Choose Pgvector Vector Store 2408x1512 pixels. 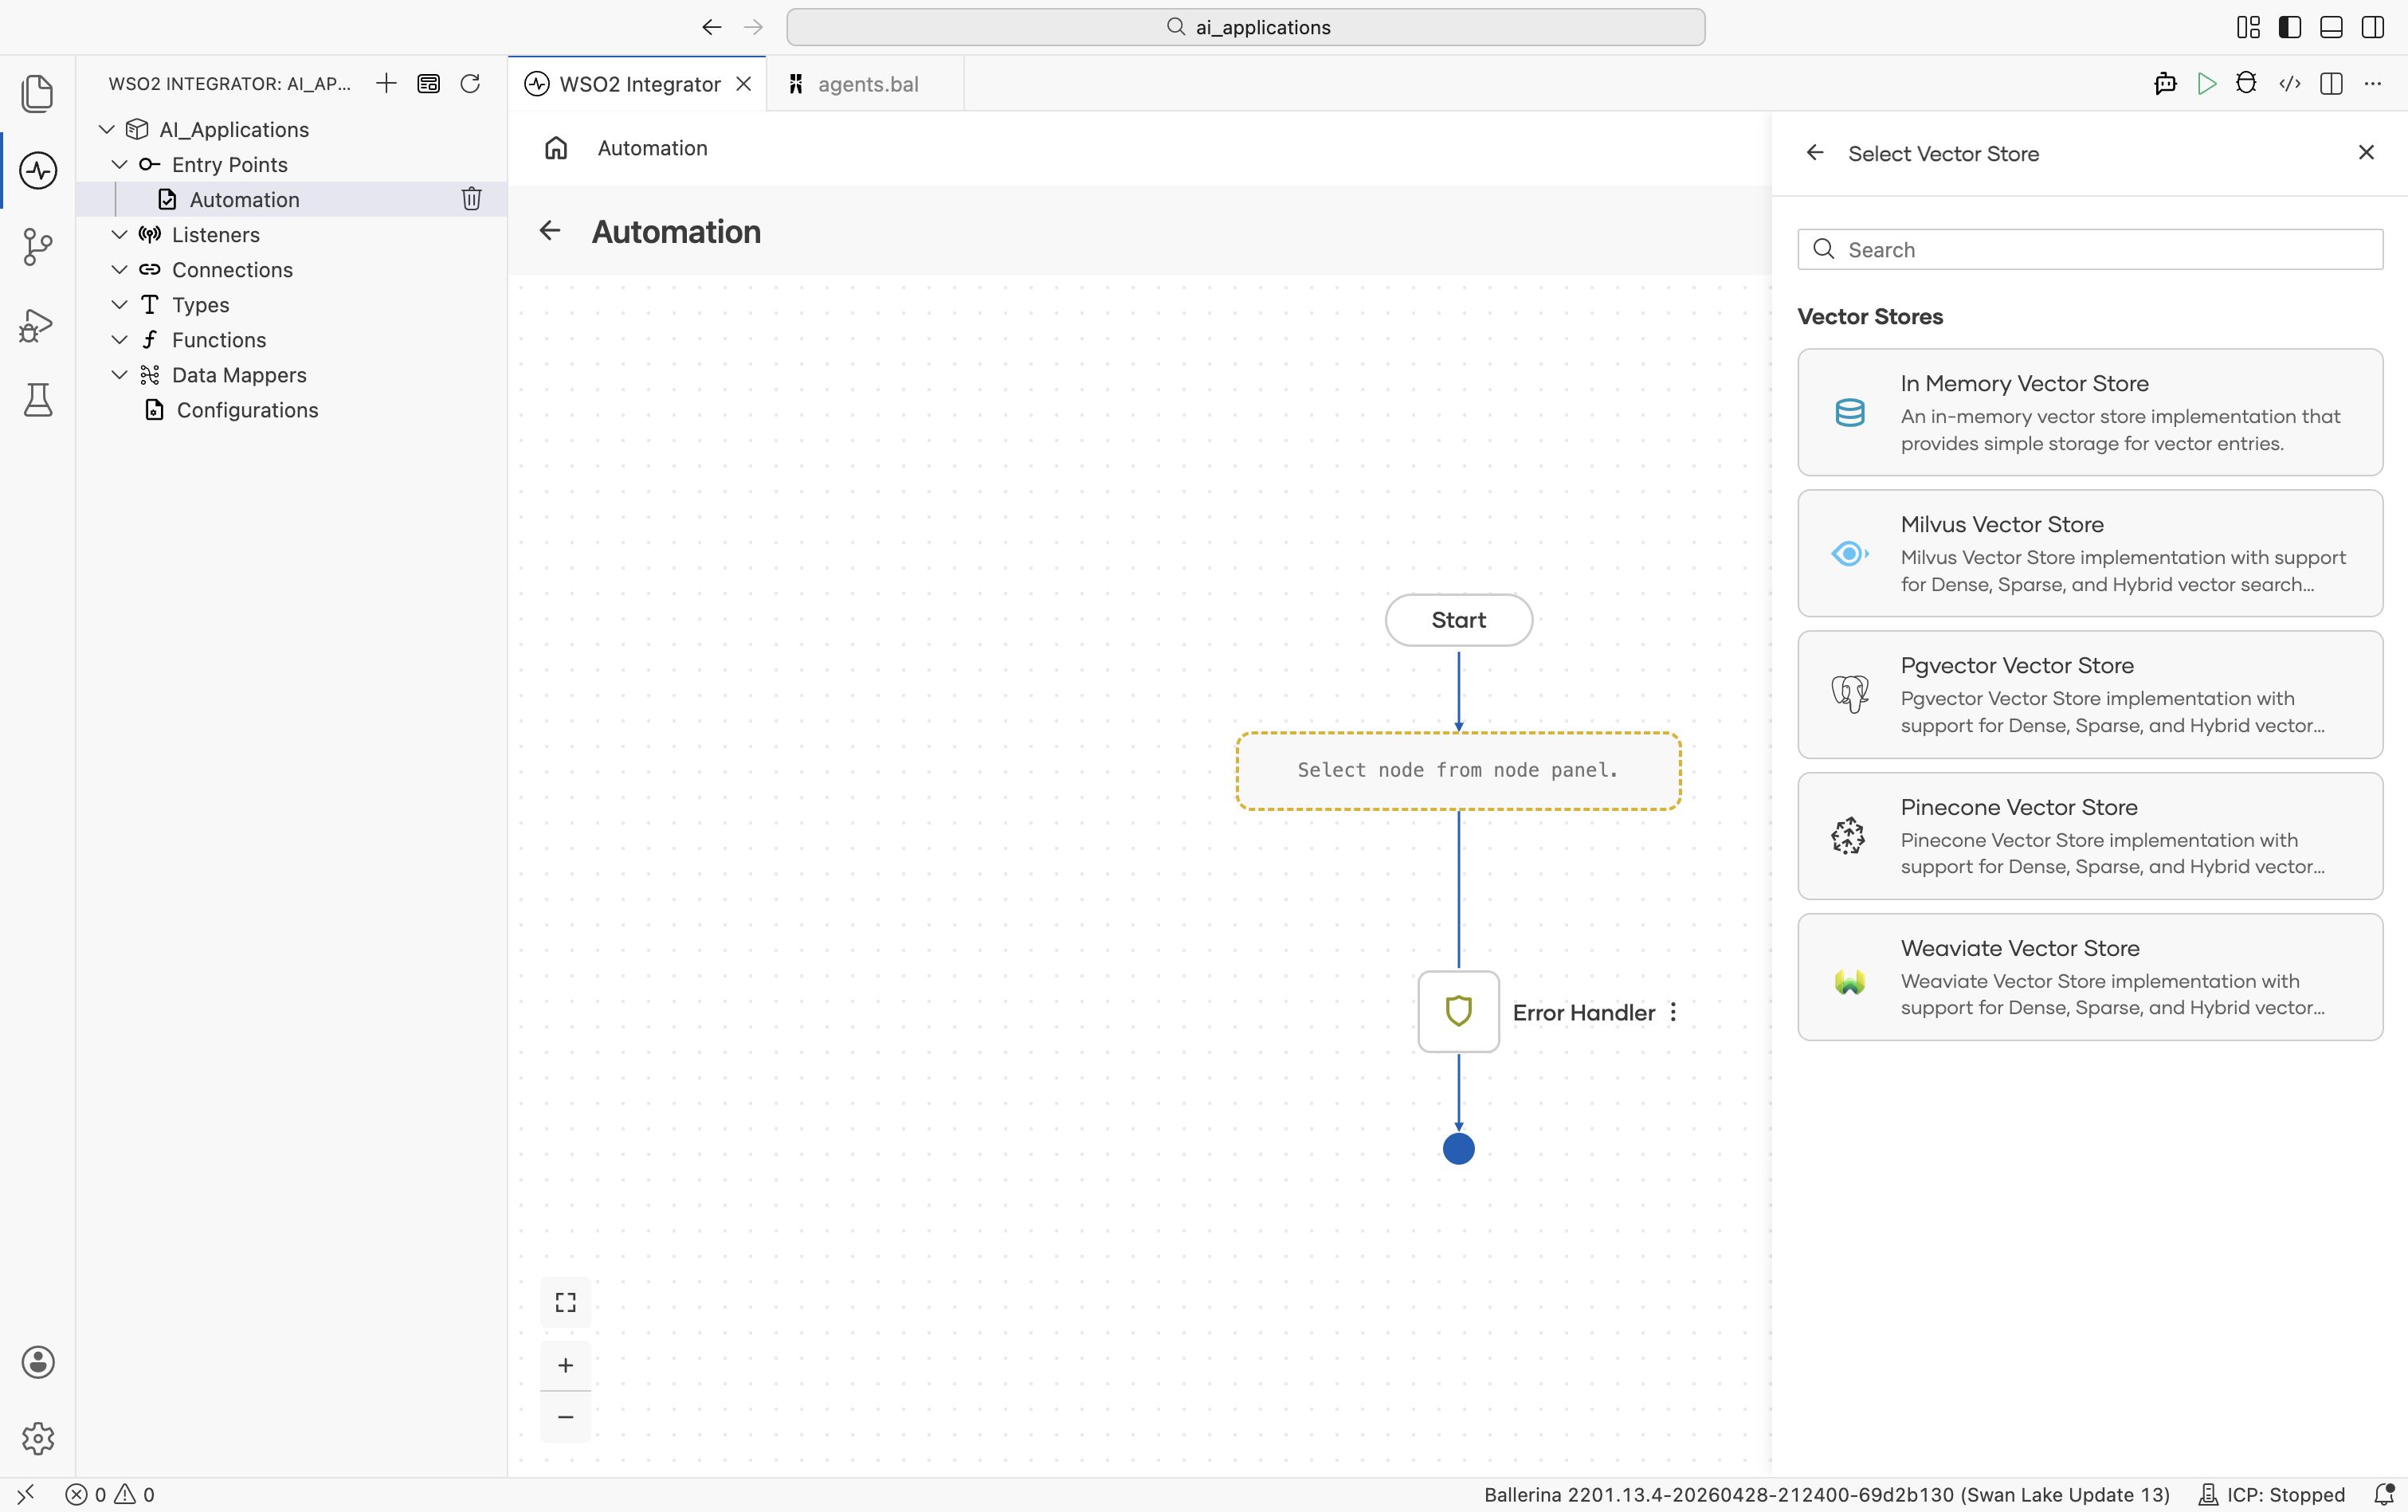2090,694
